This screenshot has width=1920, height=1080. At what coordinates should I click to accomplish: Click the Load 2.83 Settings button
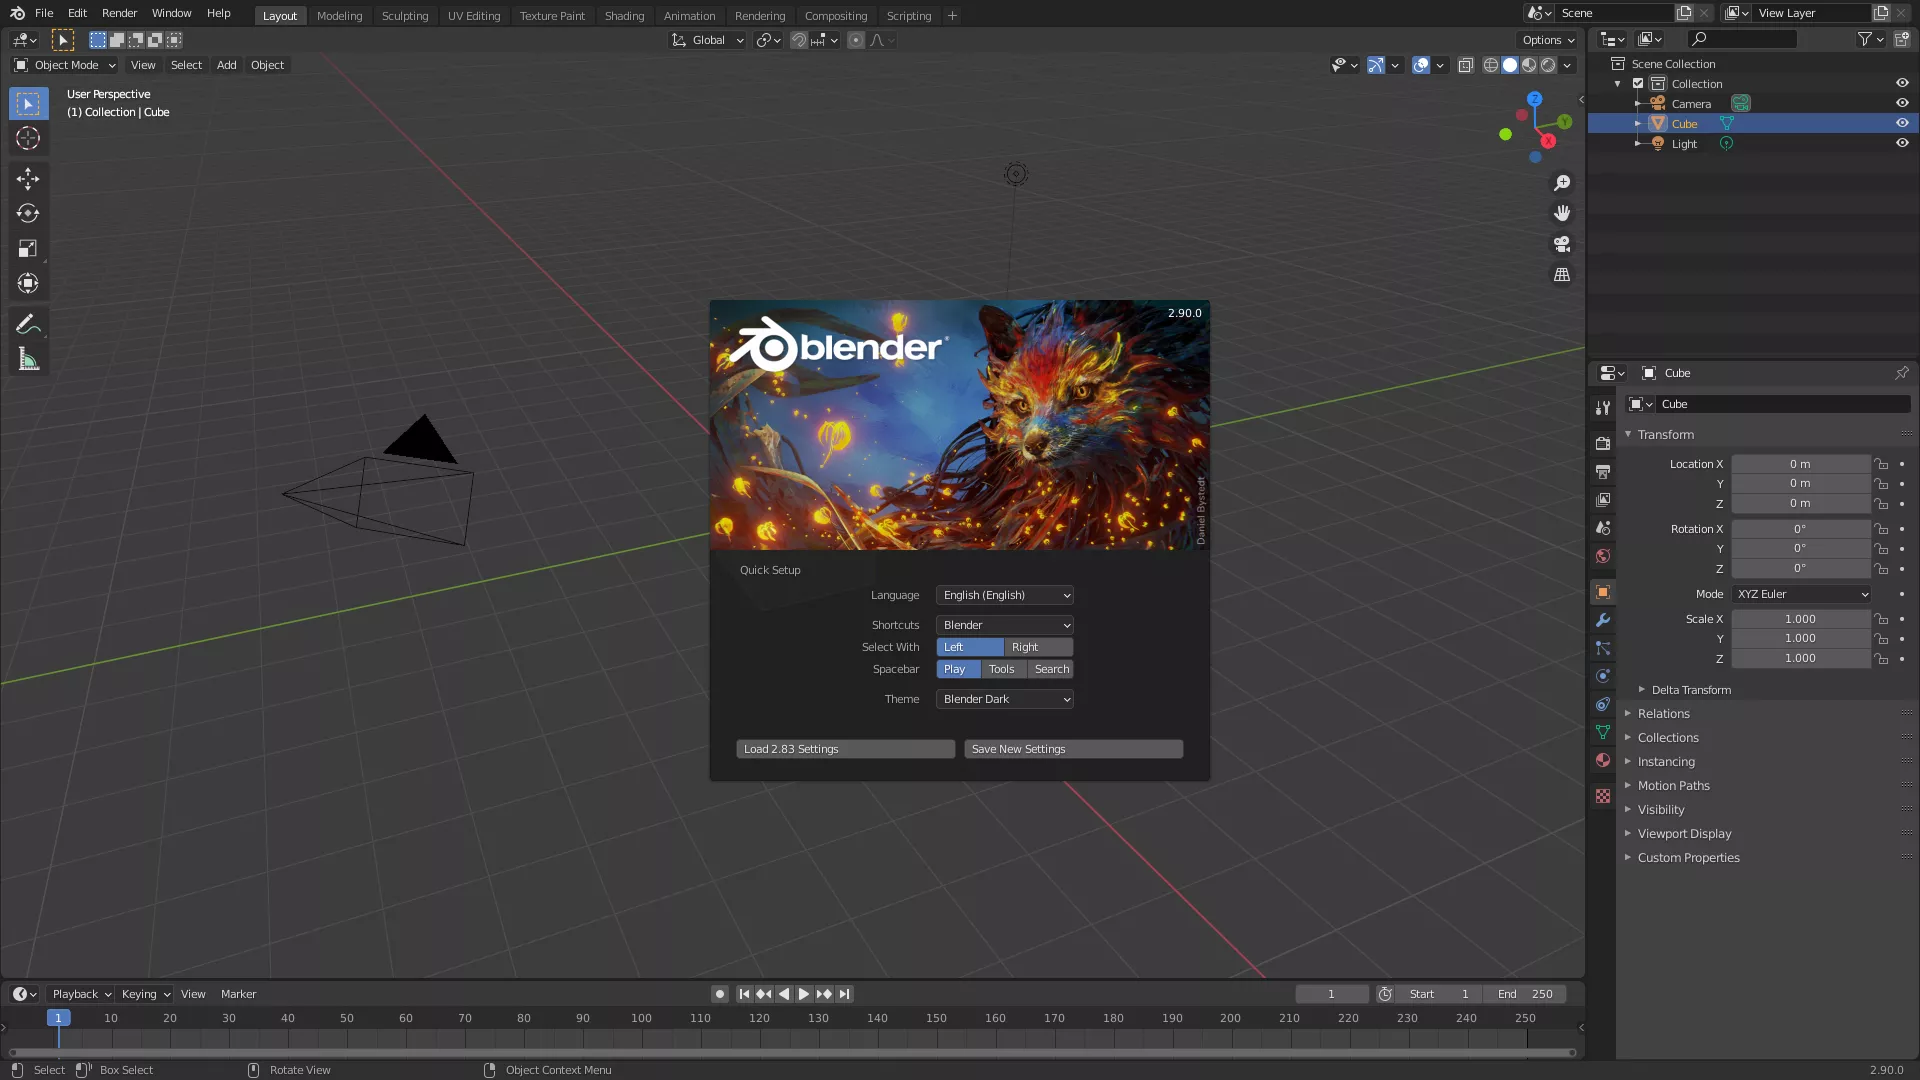pyautogui.click(x=844, y=748)
